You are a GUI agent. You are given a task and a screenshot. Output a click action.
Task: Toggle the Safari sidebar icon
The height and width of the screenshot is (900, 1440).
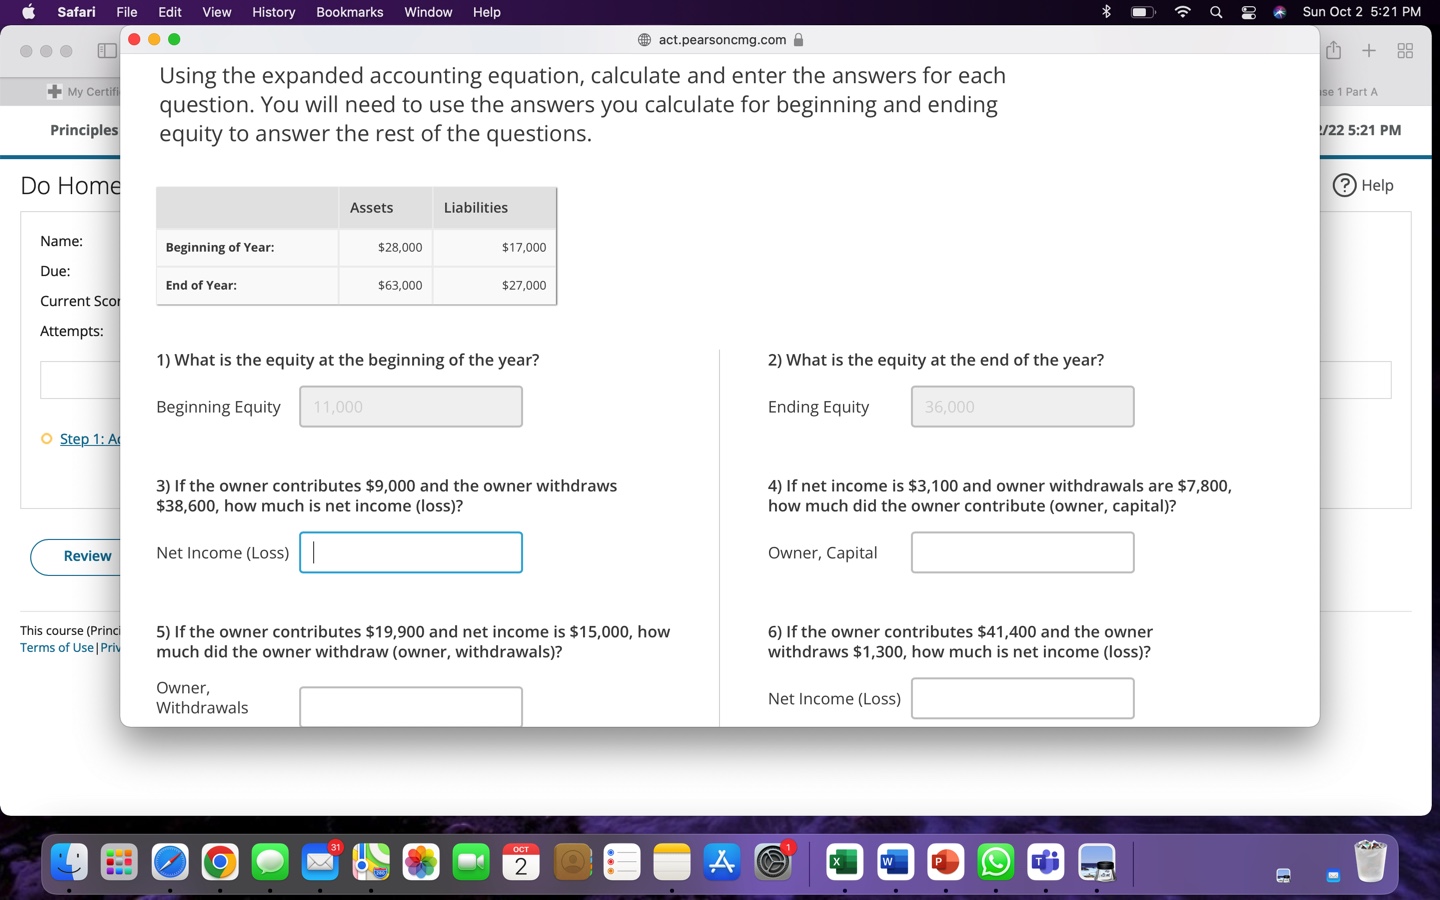[107, 50]
